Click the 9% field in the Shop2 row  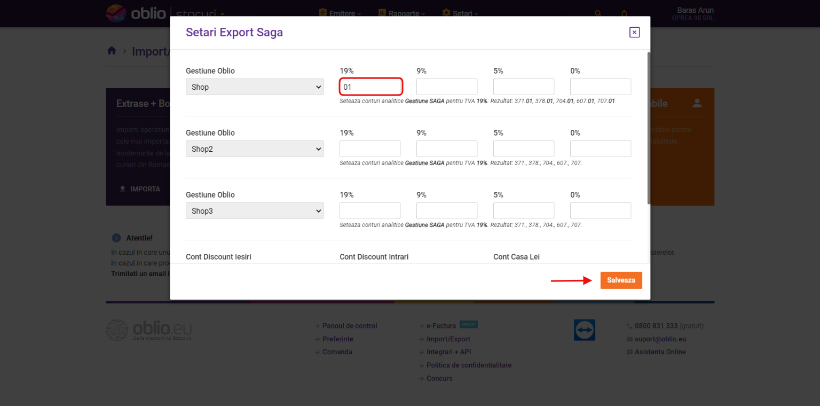(447, 149)
